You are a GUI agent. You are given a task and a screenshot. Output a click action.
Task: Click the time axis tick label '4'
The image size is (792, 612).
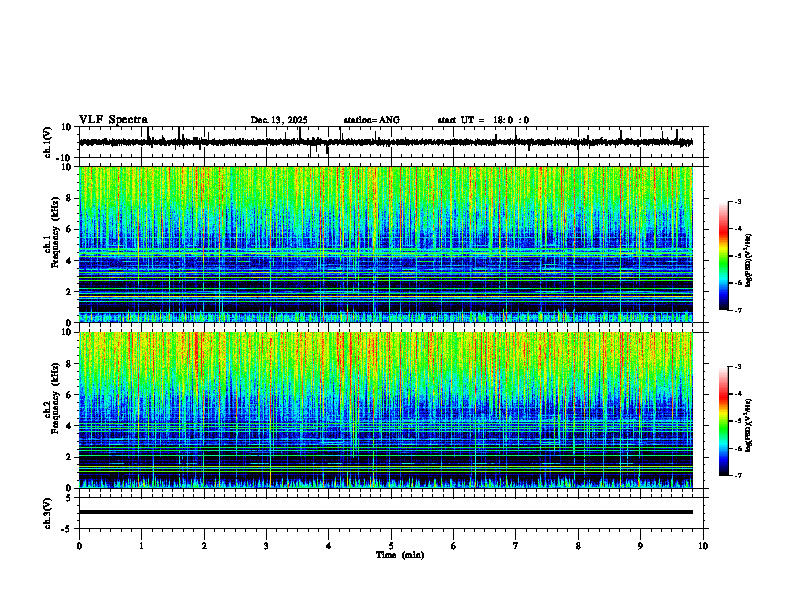click(x=329, y=546)
